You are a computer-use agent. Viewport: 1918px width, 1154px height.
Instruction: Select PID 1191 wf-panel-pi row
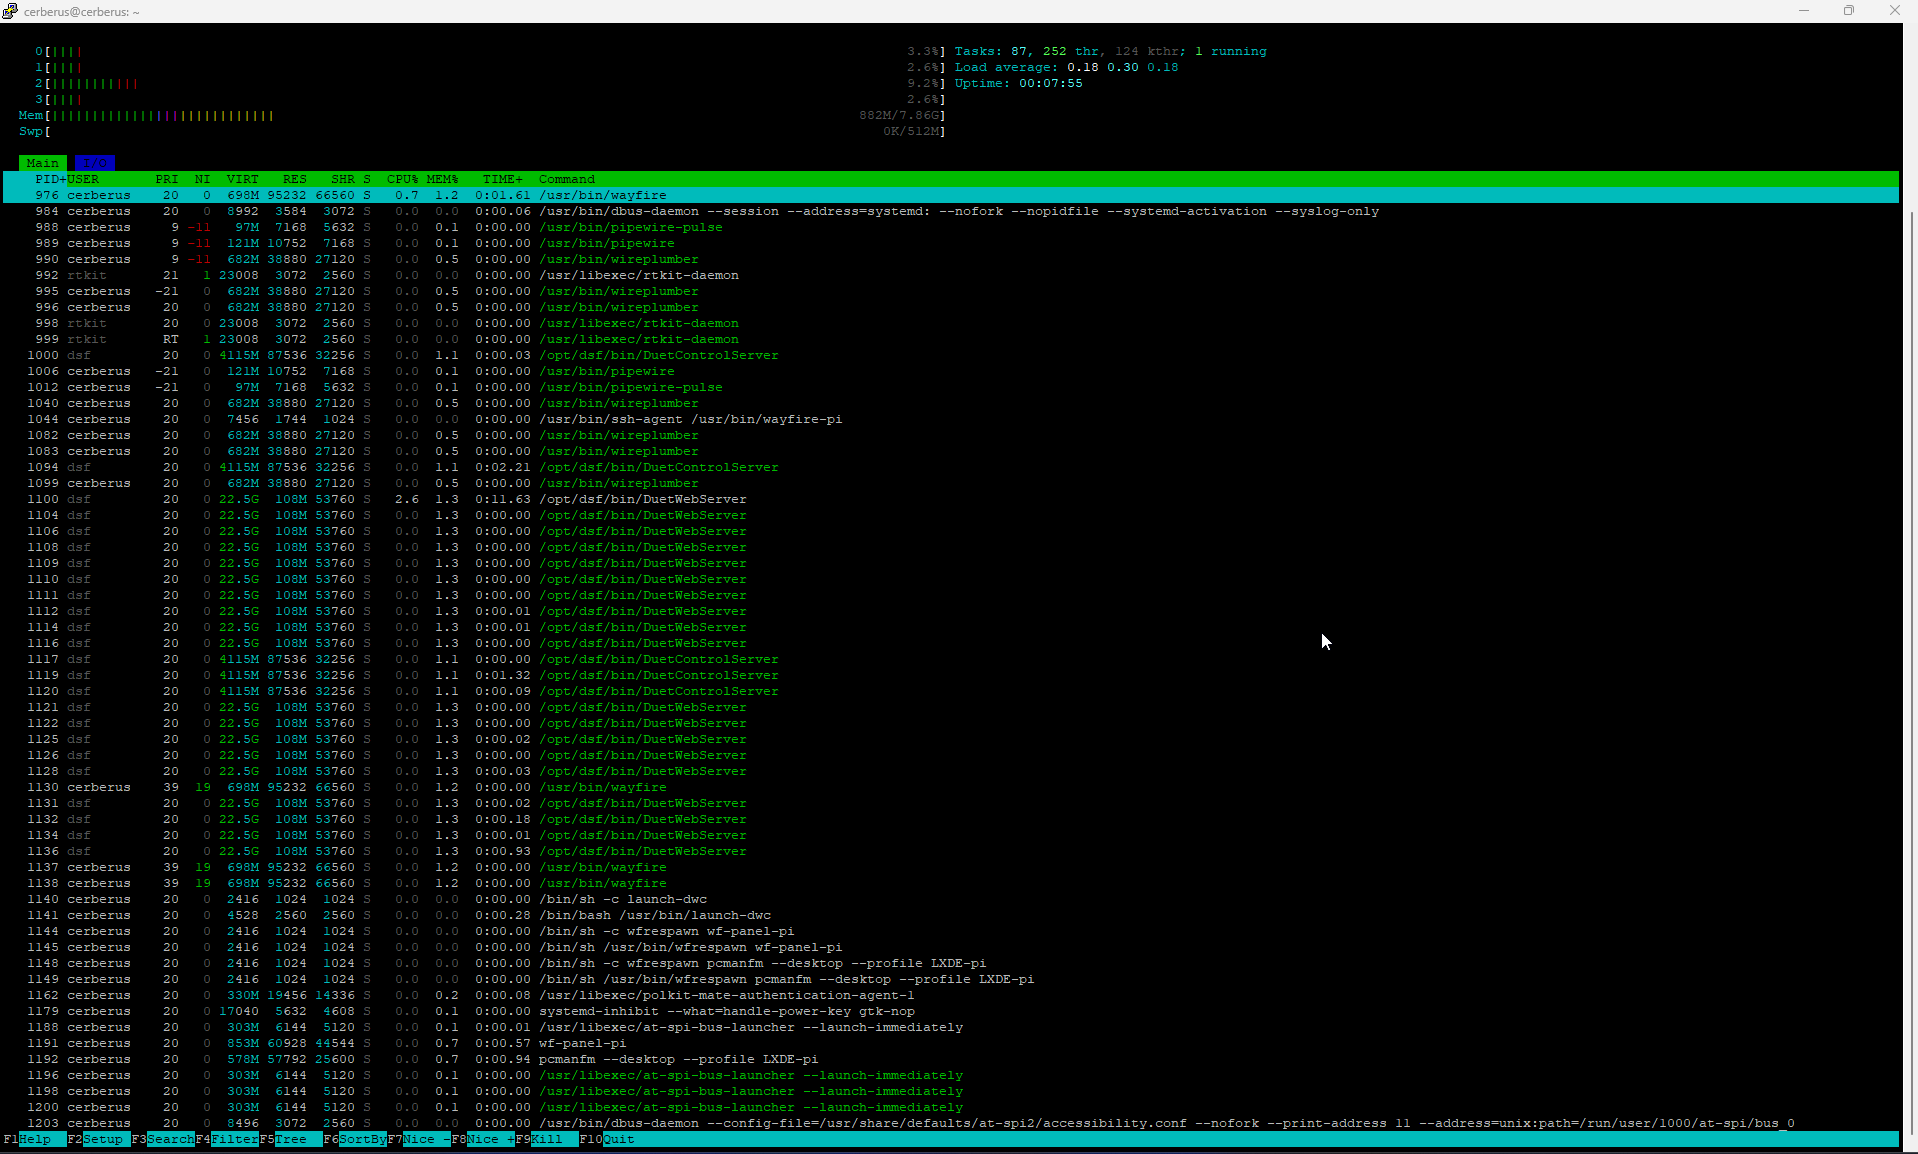pos(950,1043)
